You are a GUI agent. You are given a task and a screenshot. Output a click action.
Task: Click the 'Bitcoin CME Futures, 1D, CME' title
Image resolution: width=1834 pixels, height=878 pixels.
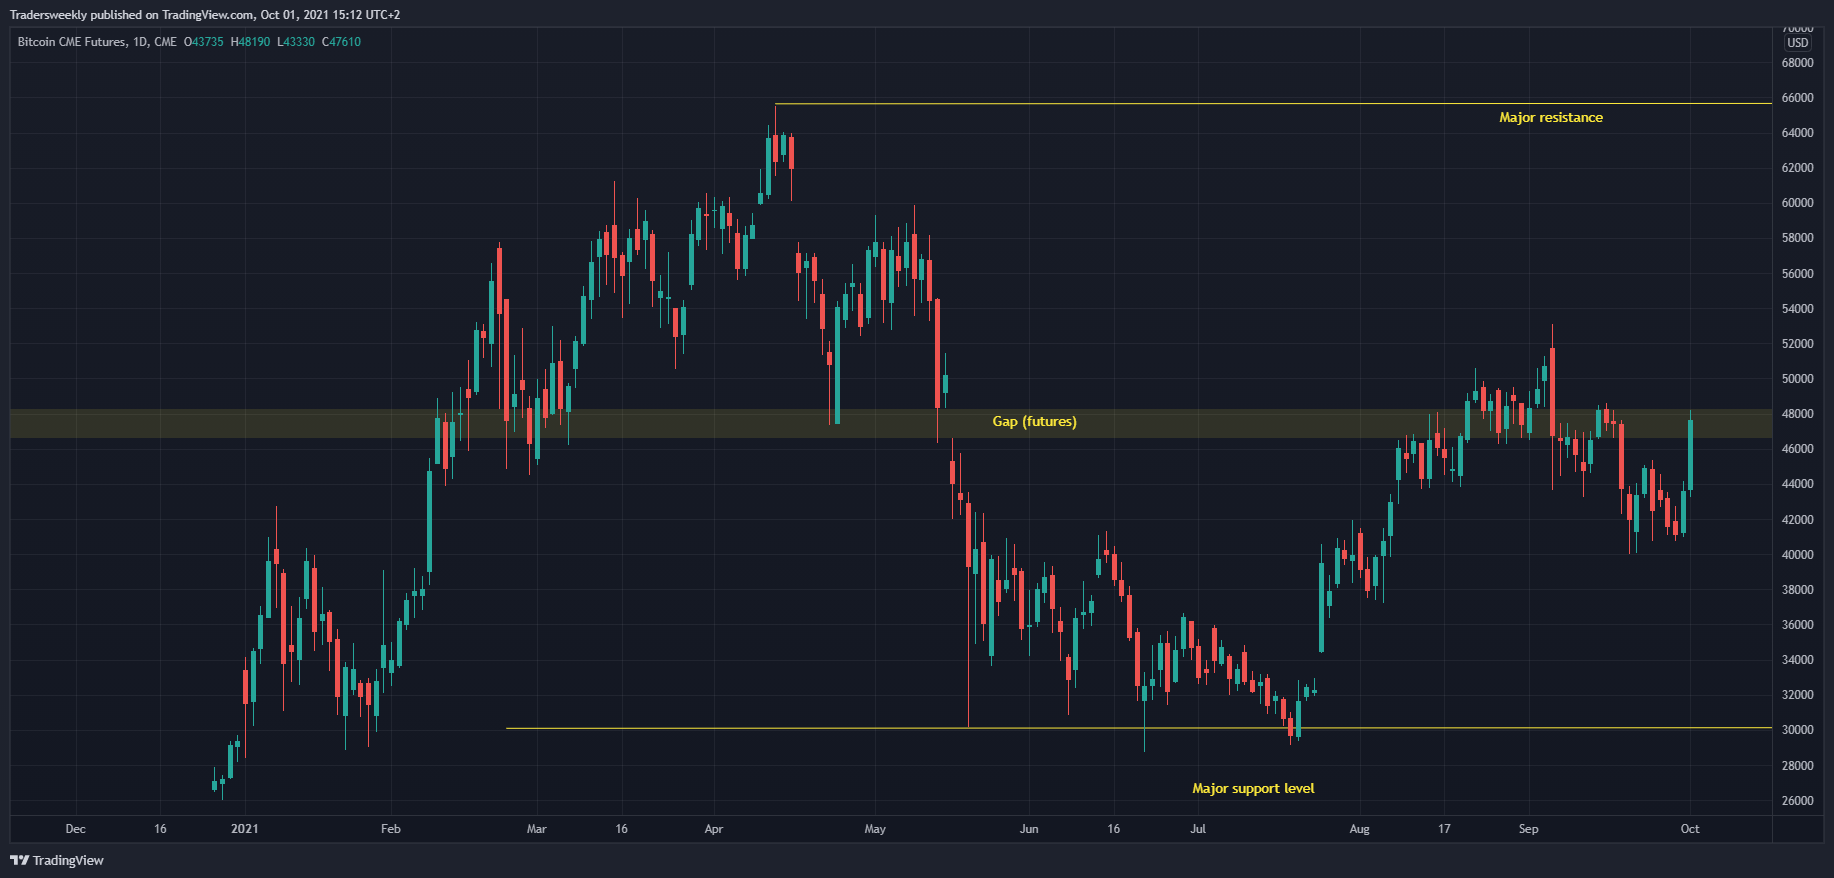[x=97, y=42]
